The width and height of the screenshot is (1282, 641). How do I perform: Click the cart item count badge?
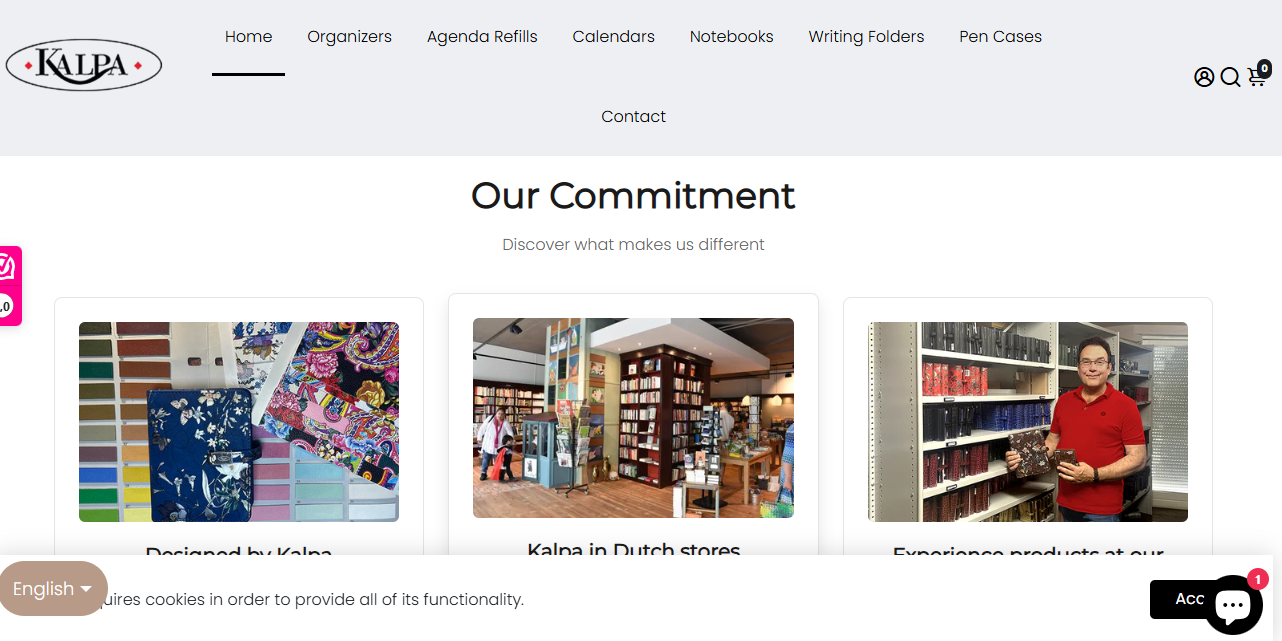click(1265, 69)
